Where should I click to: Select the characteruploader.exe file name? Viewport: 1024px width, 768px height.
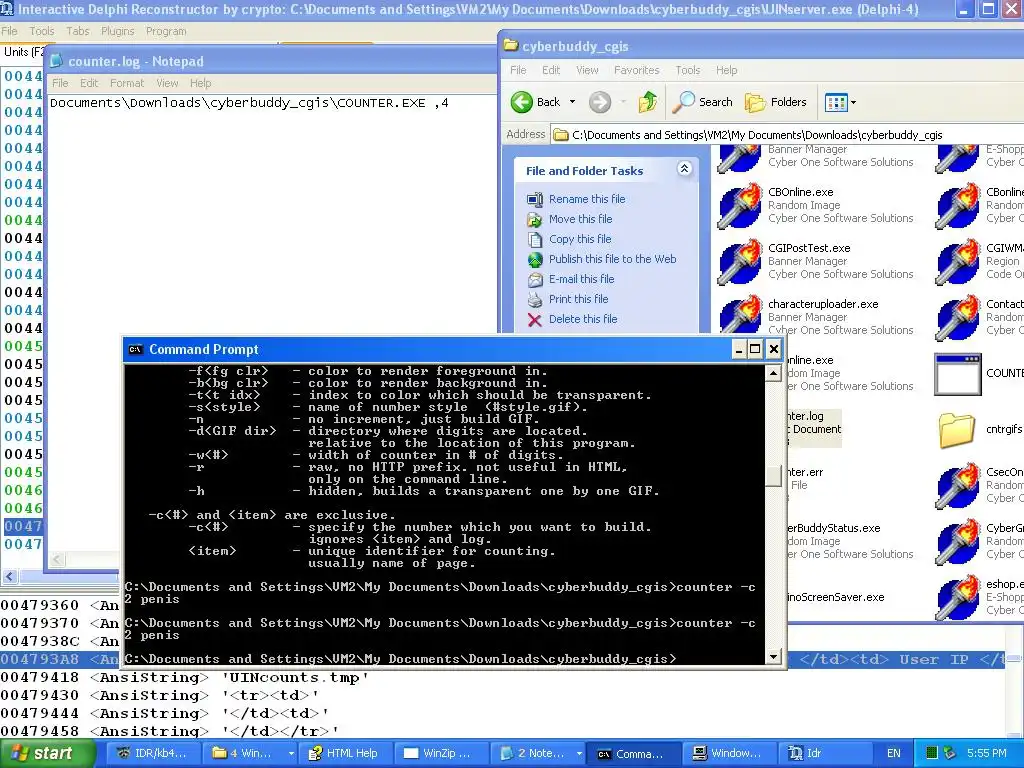click(823, 304)
